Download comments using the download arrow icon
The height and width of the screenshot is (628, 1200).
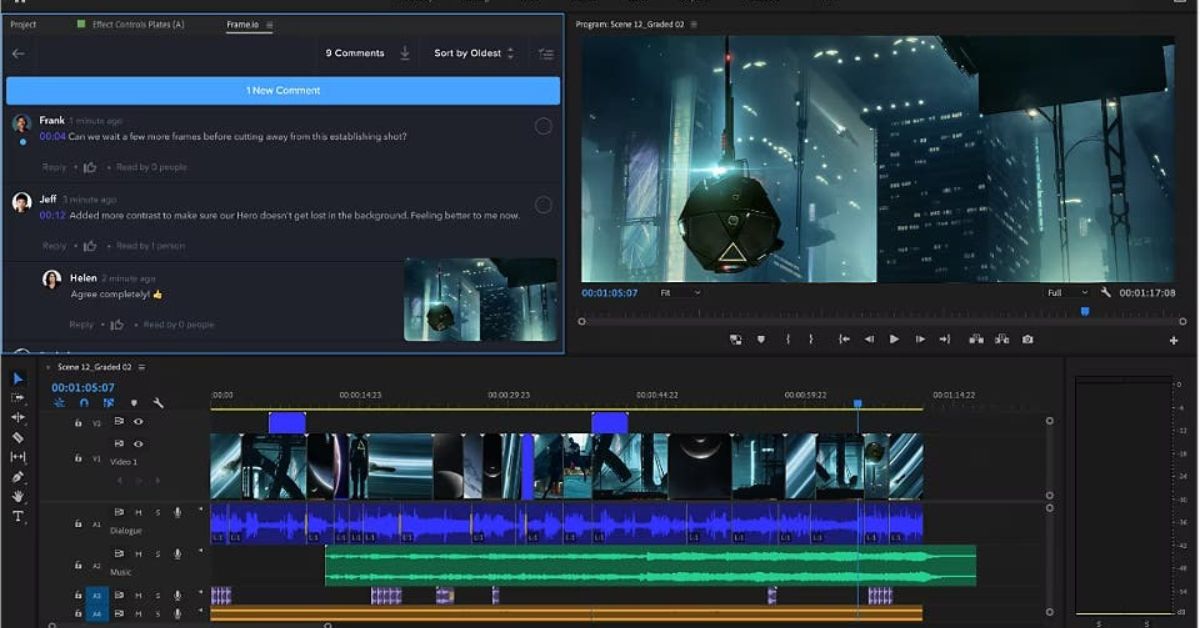coord(405,53)
